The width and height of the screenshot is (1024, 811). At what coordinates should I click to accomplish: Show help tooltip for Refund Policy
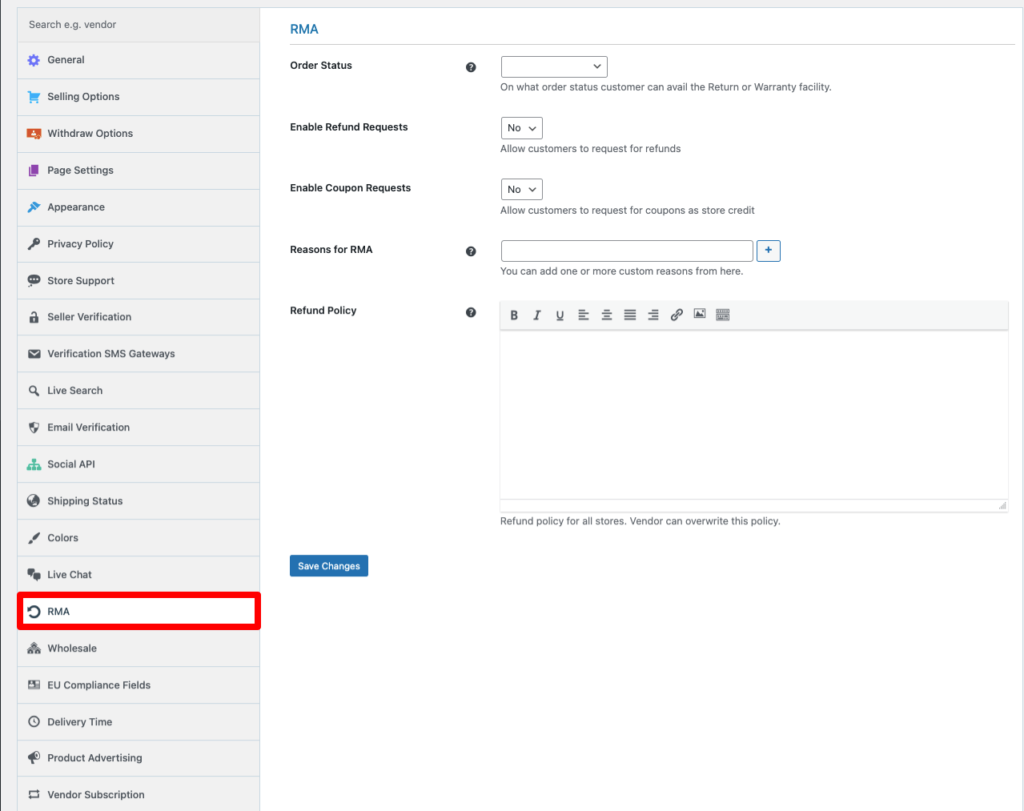click(471, 312)
